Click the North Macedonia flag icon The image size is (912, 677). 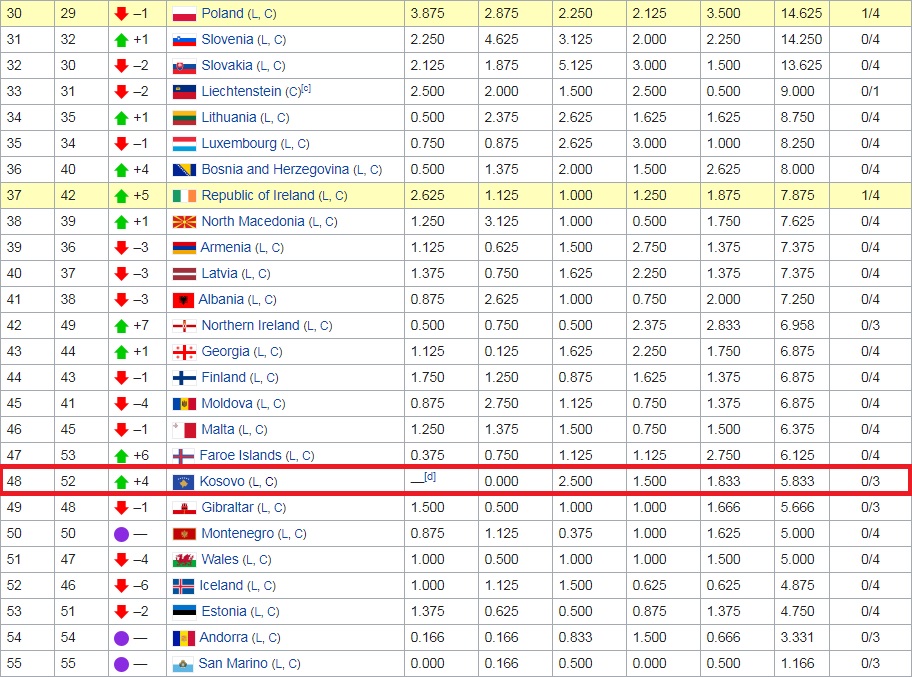(184, 222)
